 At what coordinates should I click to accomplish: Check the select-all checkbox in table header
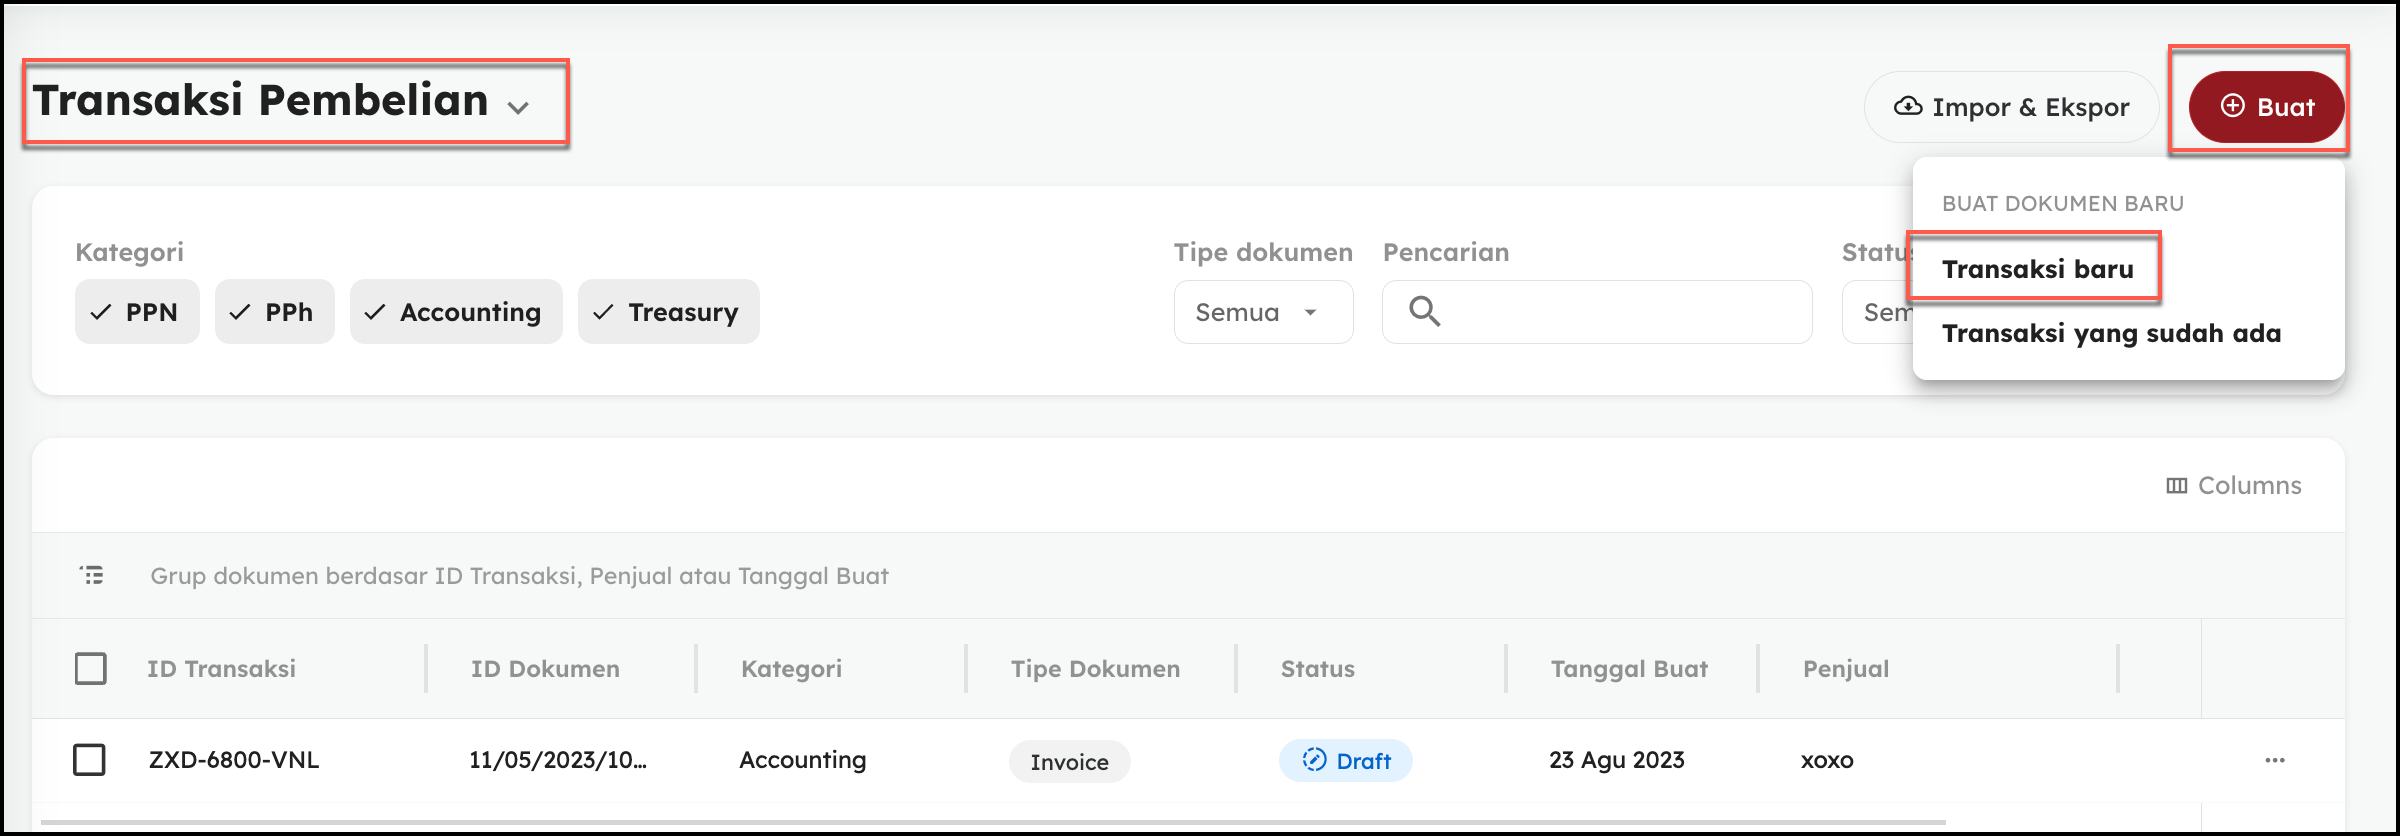click(x=91, y=668)
